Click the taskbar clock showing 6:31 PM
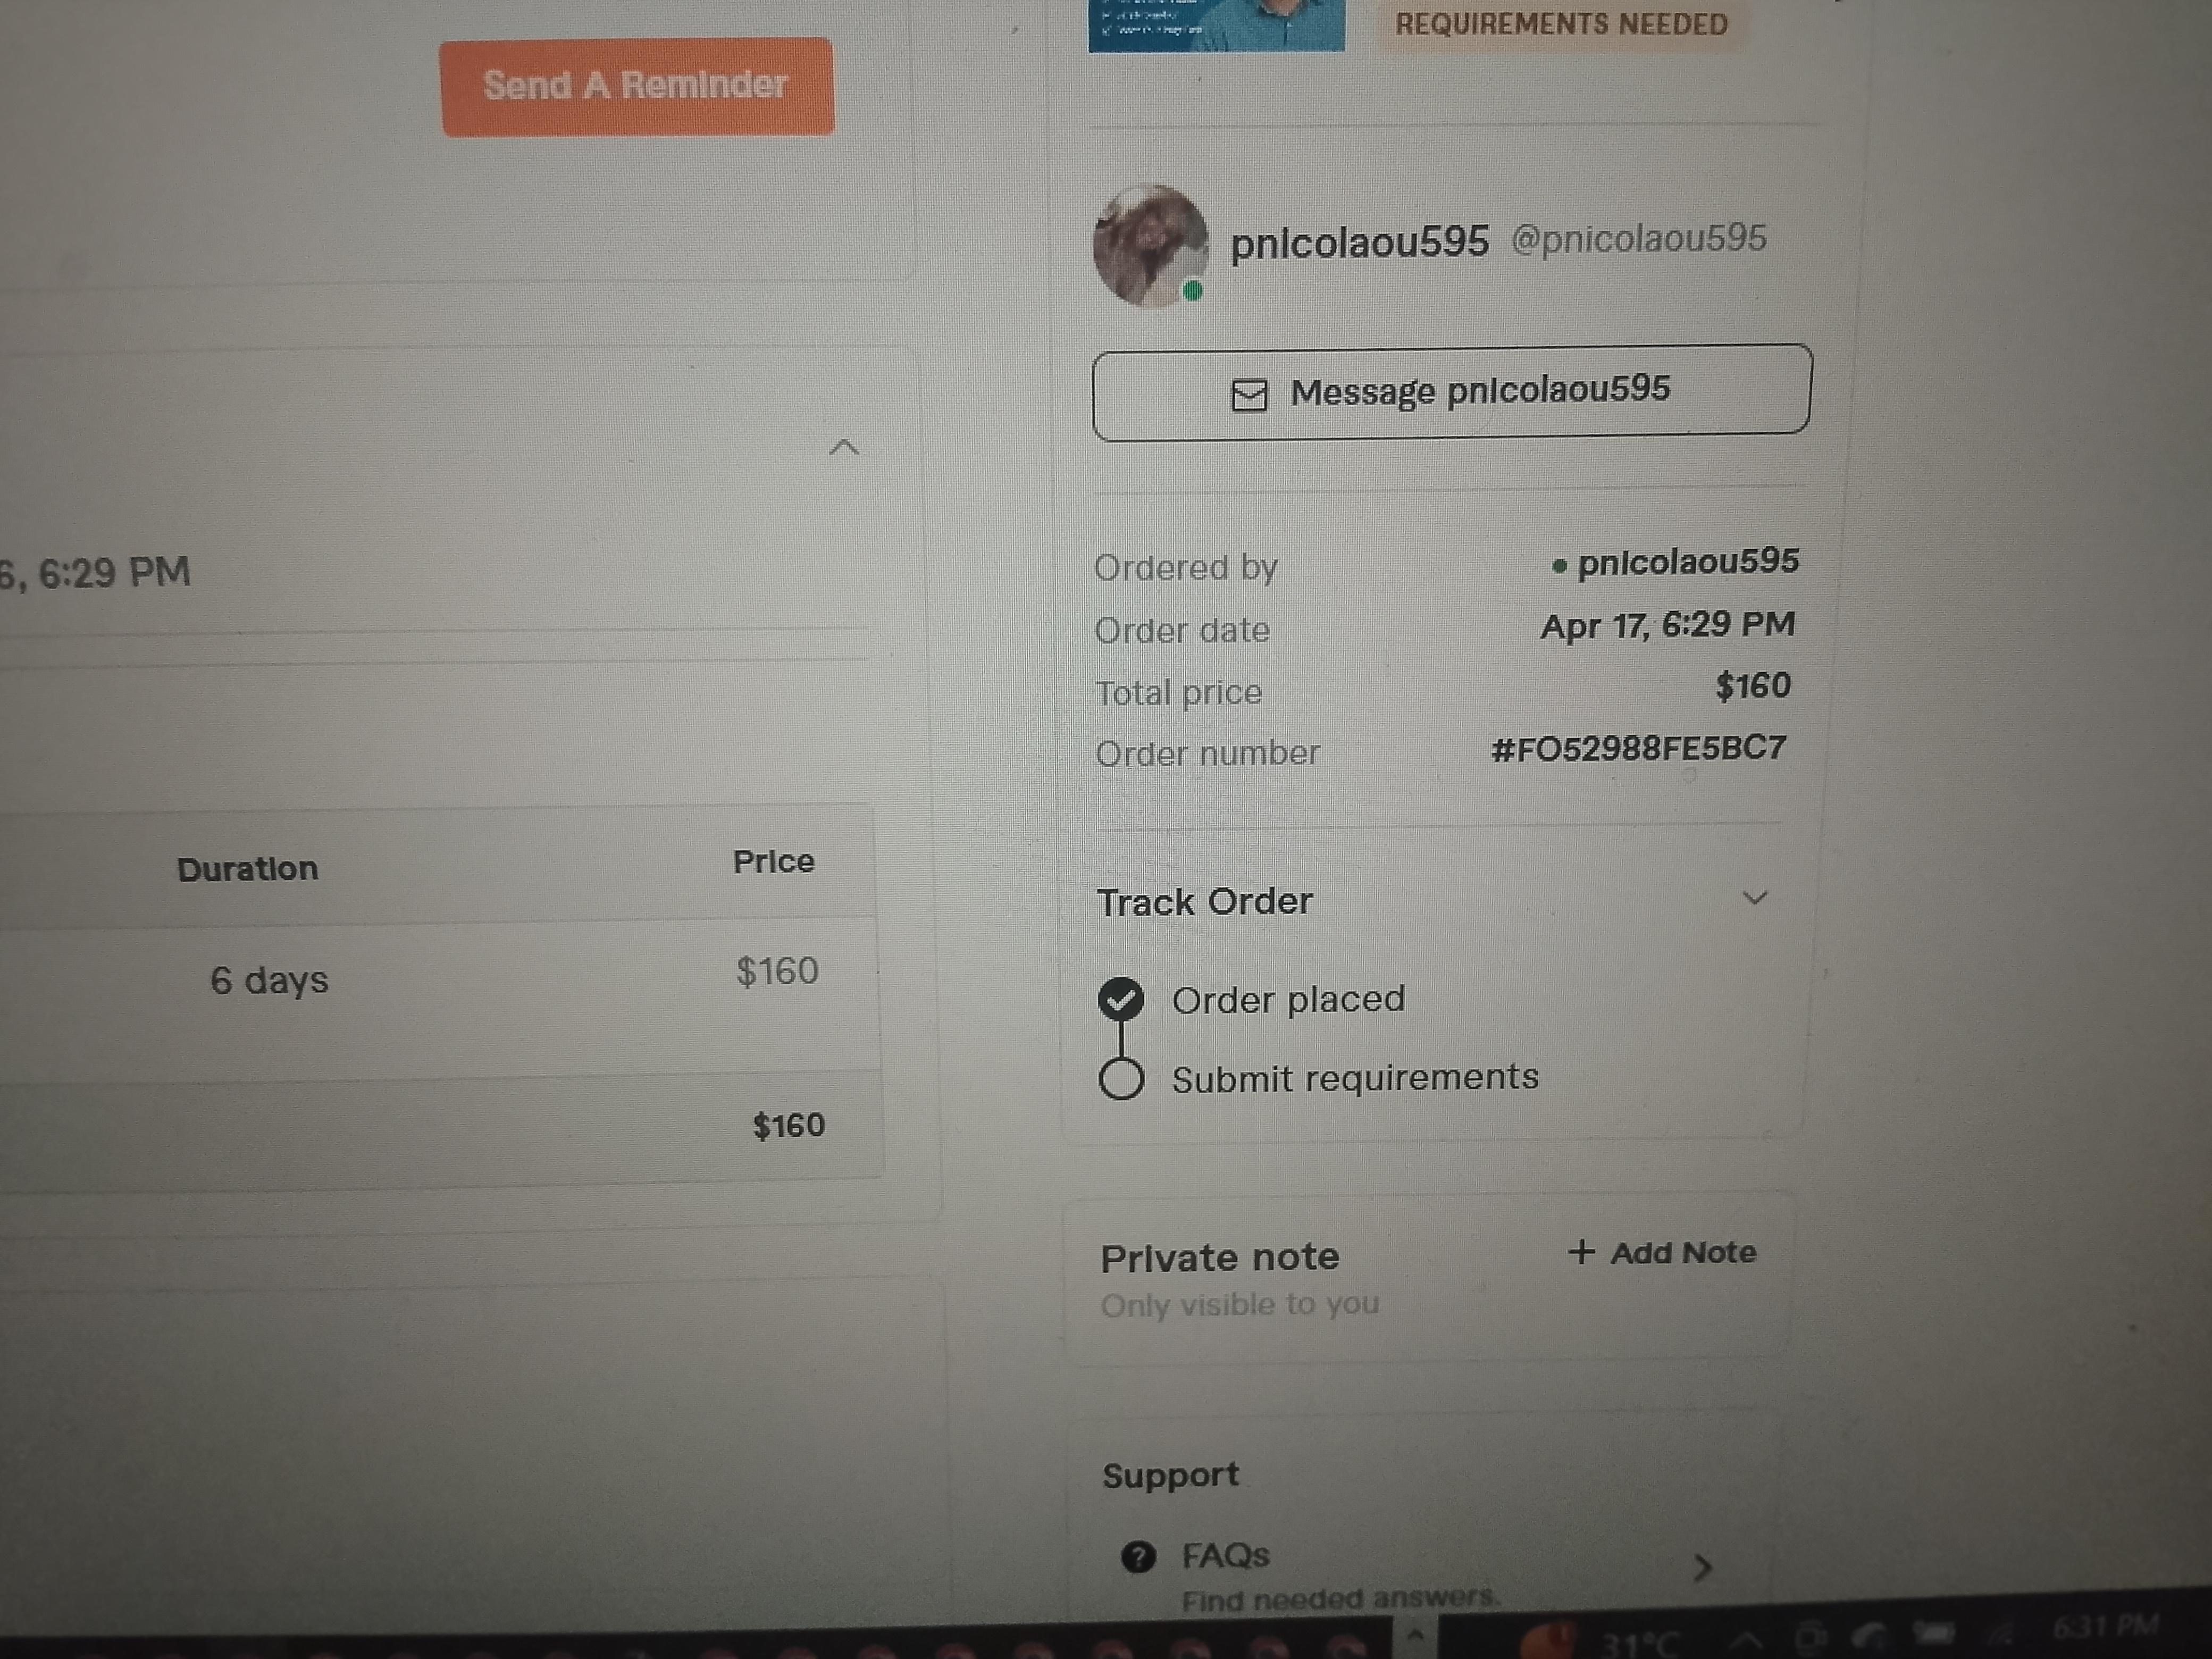Image resolution: width=2212 pixels, height=1659 pixels. coord(2105,1628)
